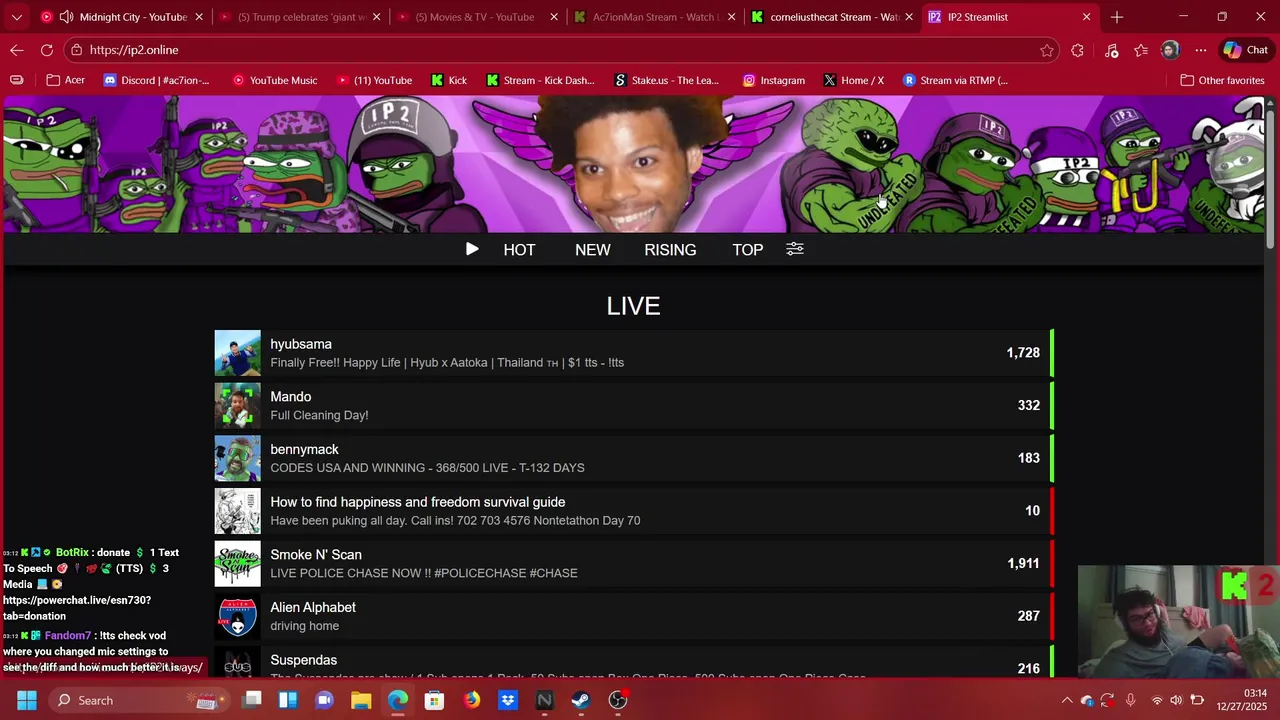The width and height of the screenshot is (1280, 720).
Task: Click the taskbar Search box
Action: click(137, 700)
